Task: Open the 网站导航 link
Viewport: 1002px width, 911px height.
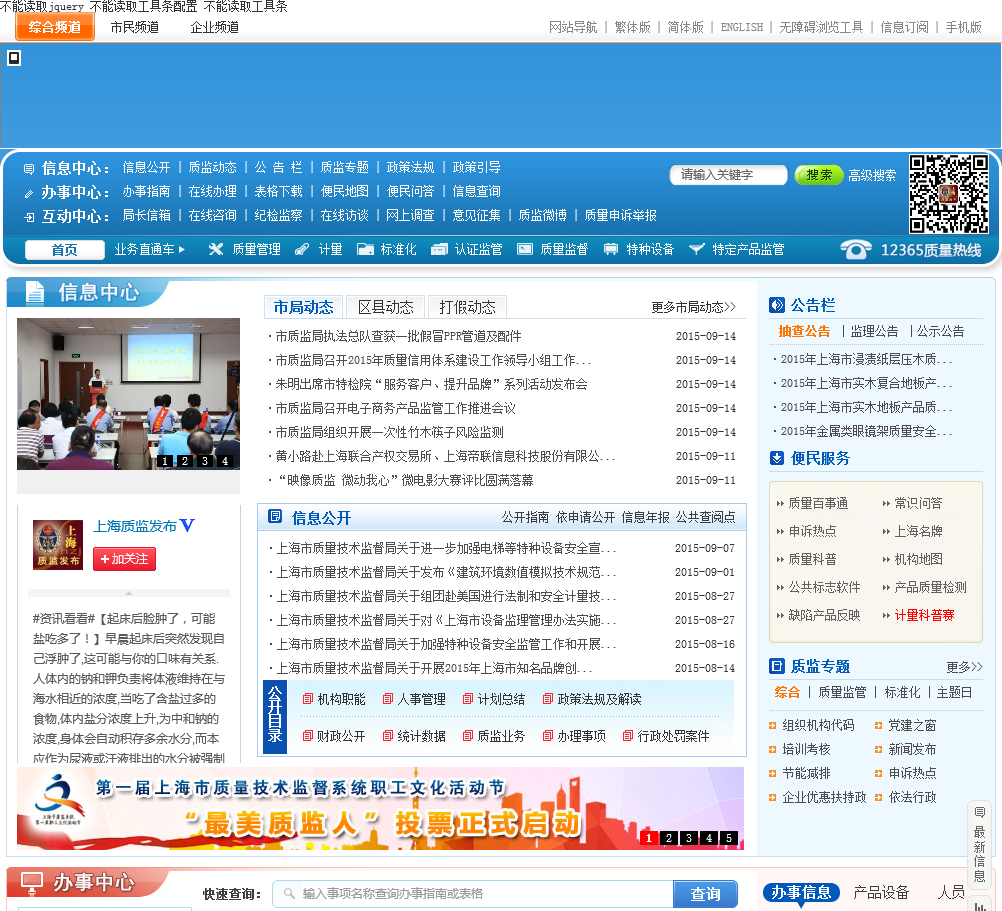Action: pos(573,27)
